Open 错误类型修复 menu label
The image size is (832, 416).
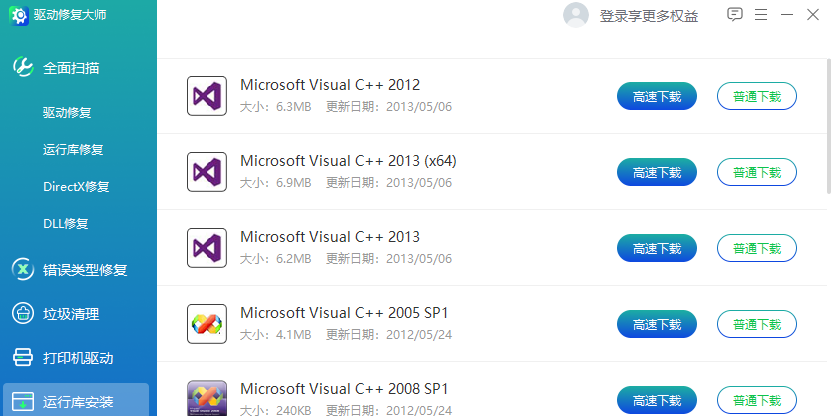(x=85, y=270)
